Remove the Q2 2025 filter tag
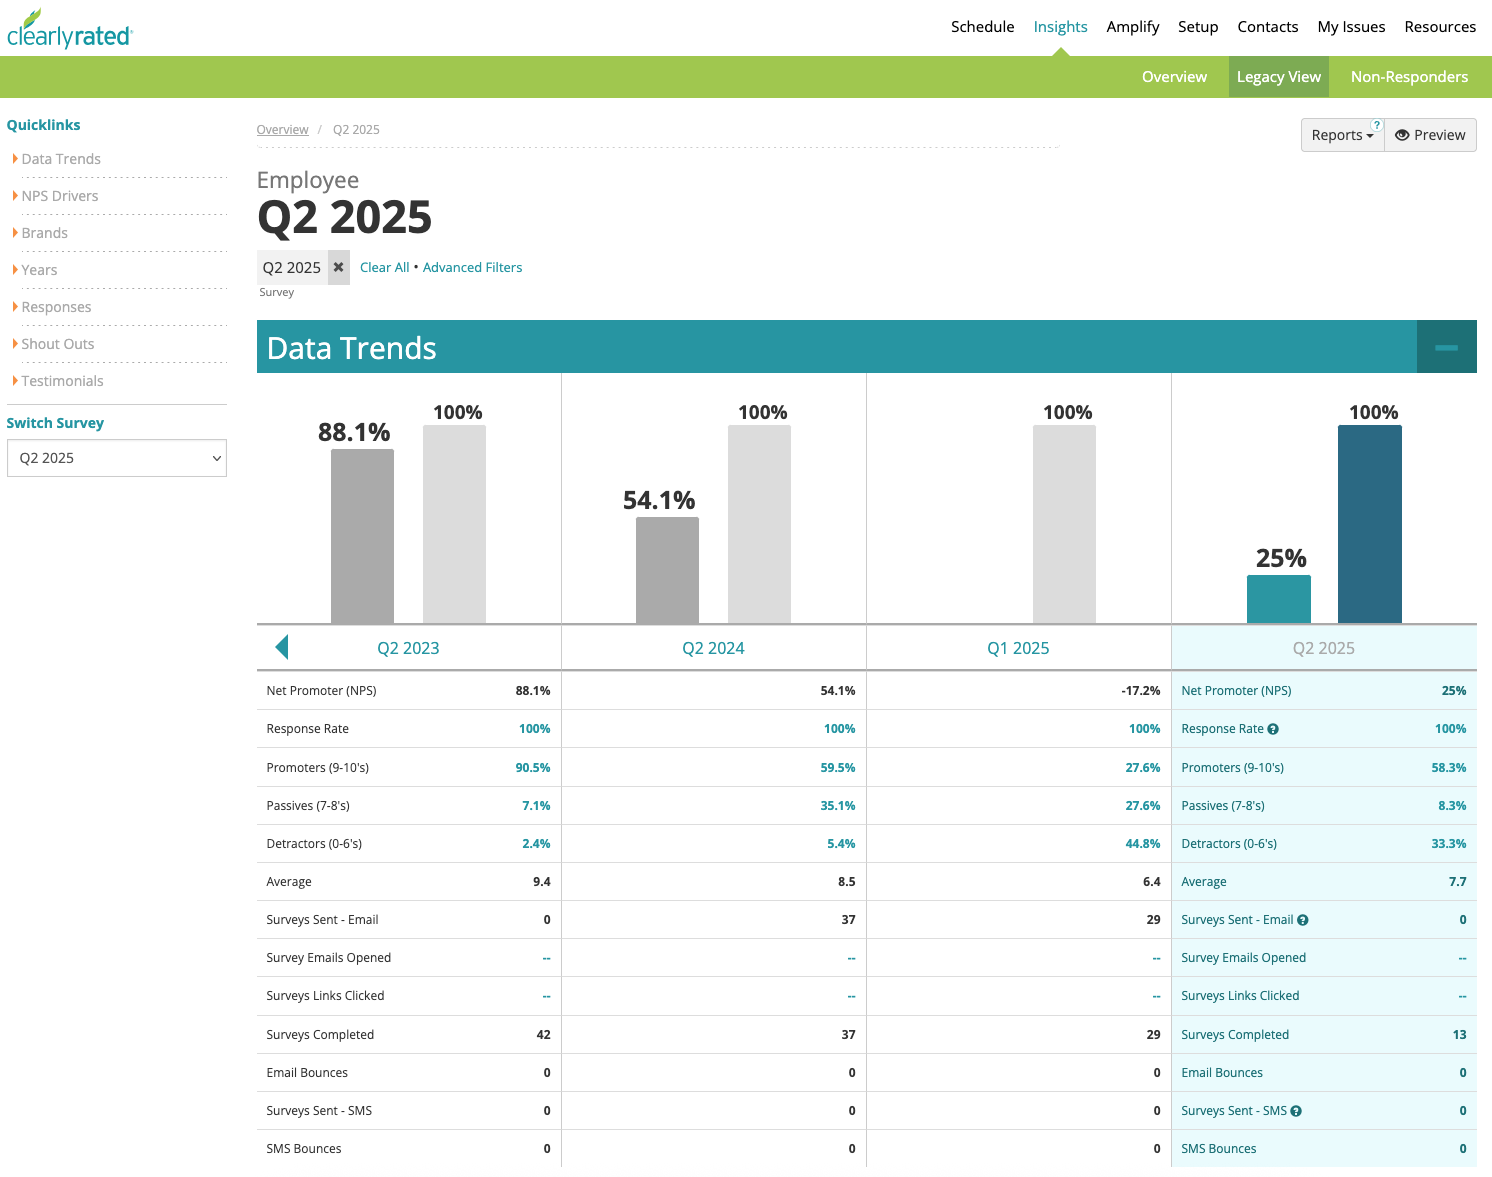Image resolution: width=1492 pixels, height=1177 pixels. coord(339,267)
